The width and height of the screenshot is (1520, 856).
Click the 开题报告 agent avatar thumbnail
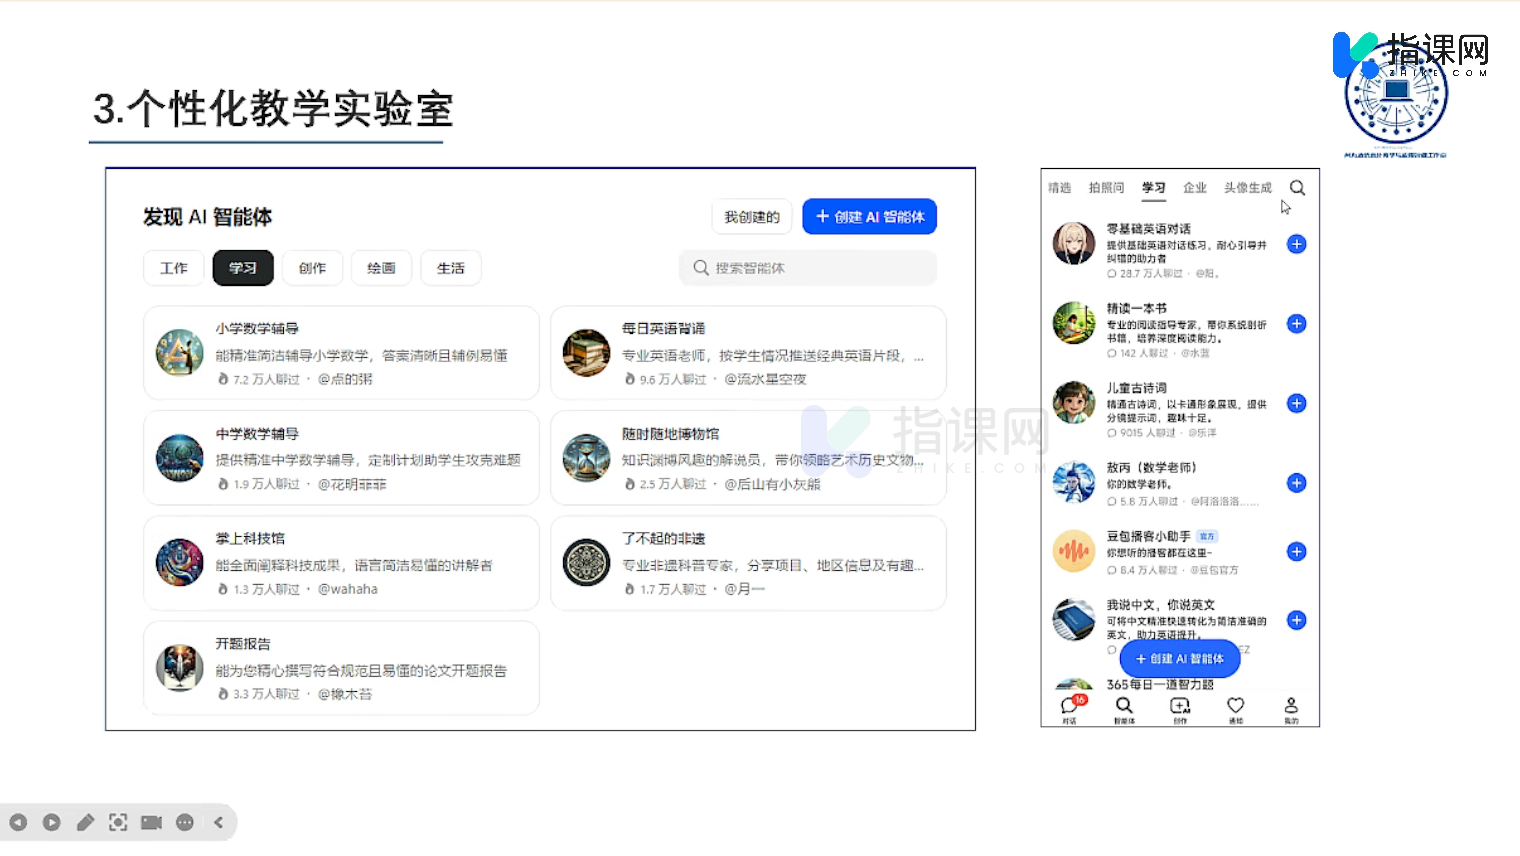click(x=180, y=668)
